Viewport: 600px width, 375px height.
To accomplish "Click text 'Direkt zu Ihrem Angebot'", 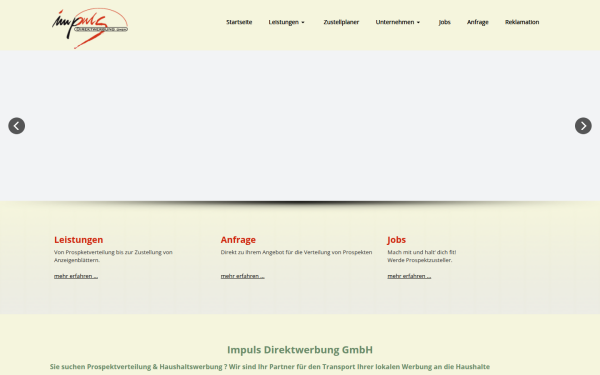I will pyautogui.click(x=251, y=252).
